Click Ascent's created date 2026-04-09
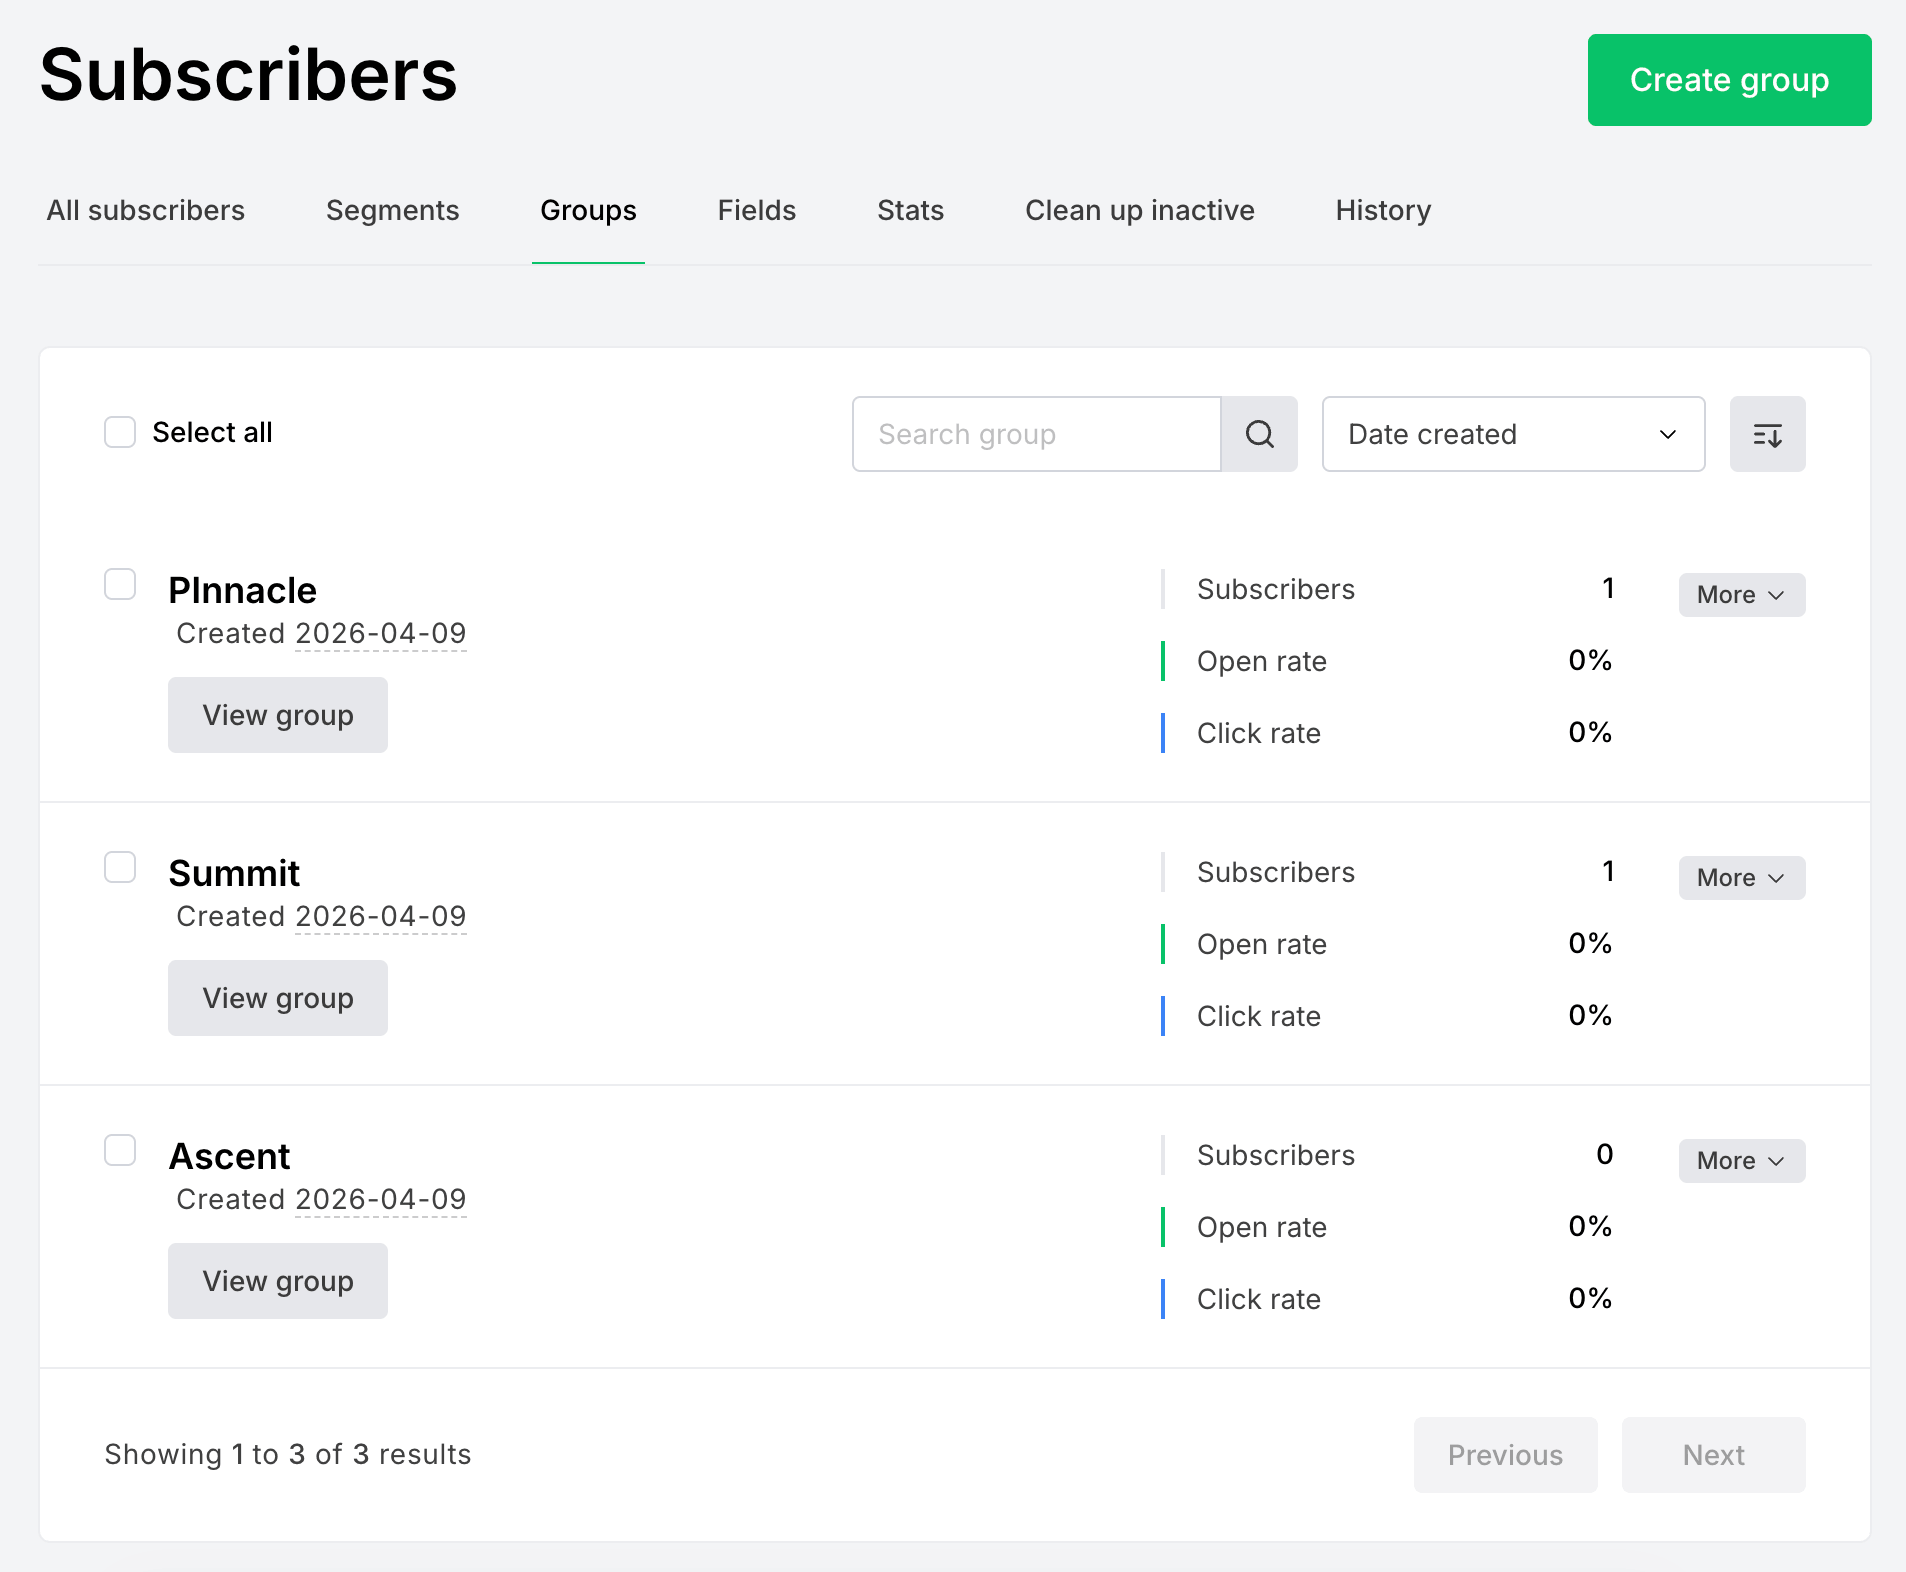Viewport: 1906px width, 1572px height. (381, 1199)
